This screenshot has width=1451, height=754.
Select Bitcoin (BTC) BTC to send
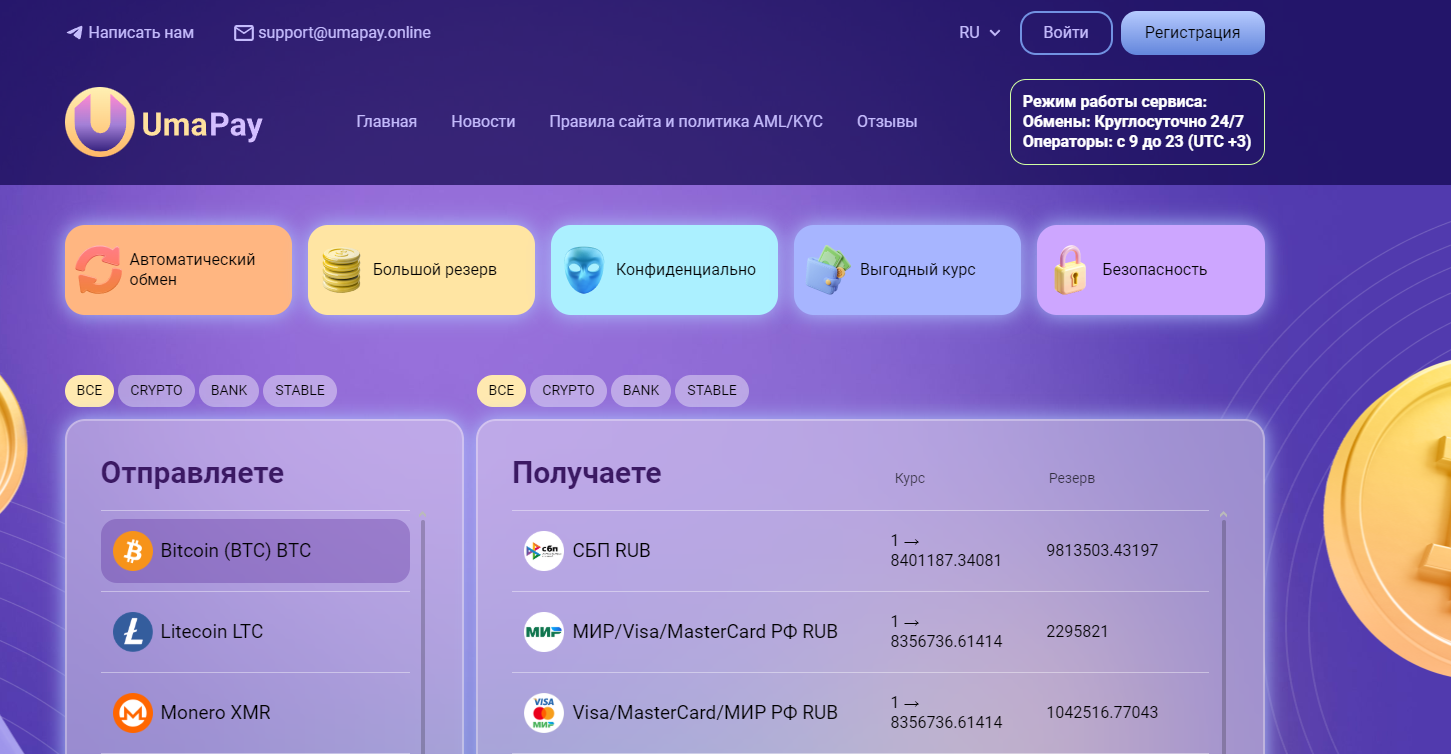click(x=255, y=551)
